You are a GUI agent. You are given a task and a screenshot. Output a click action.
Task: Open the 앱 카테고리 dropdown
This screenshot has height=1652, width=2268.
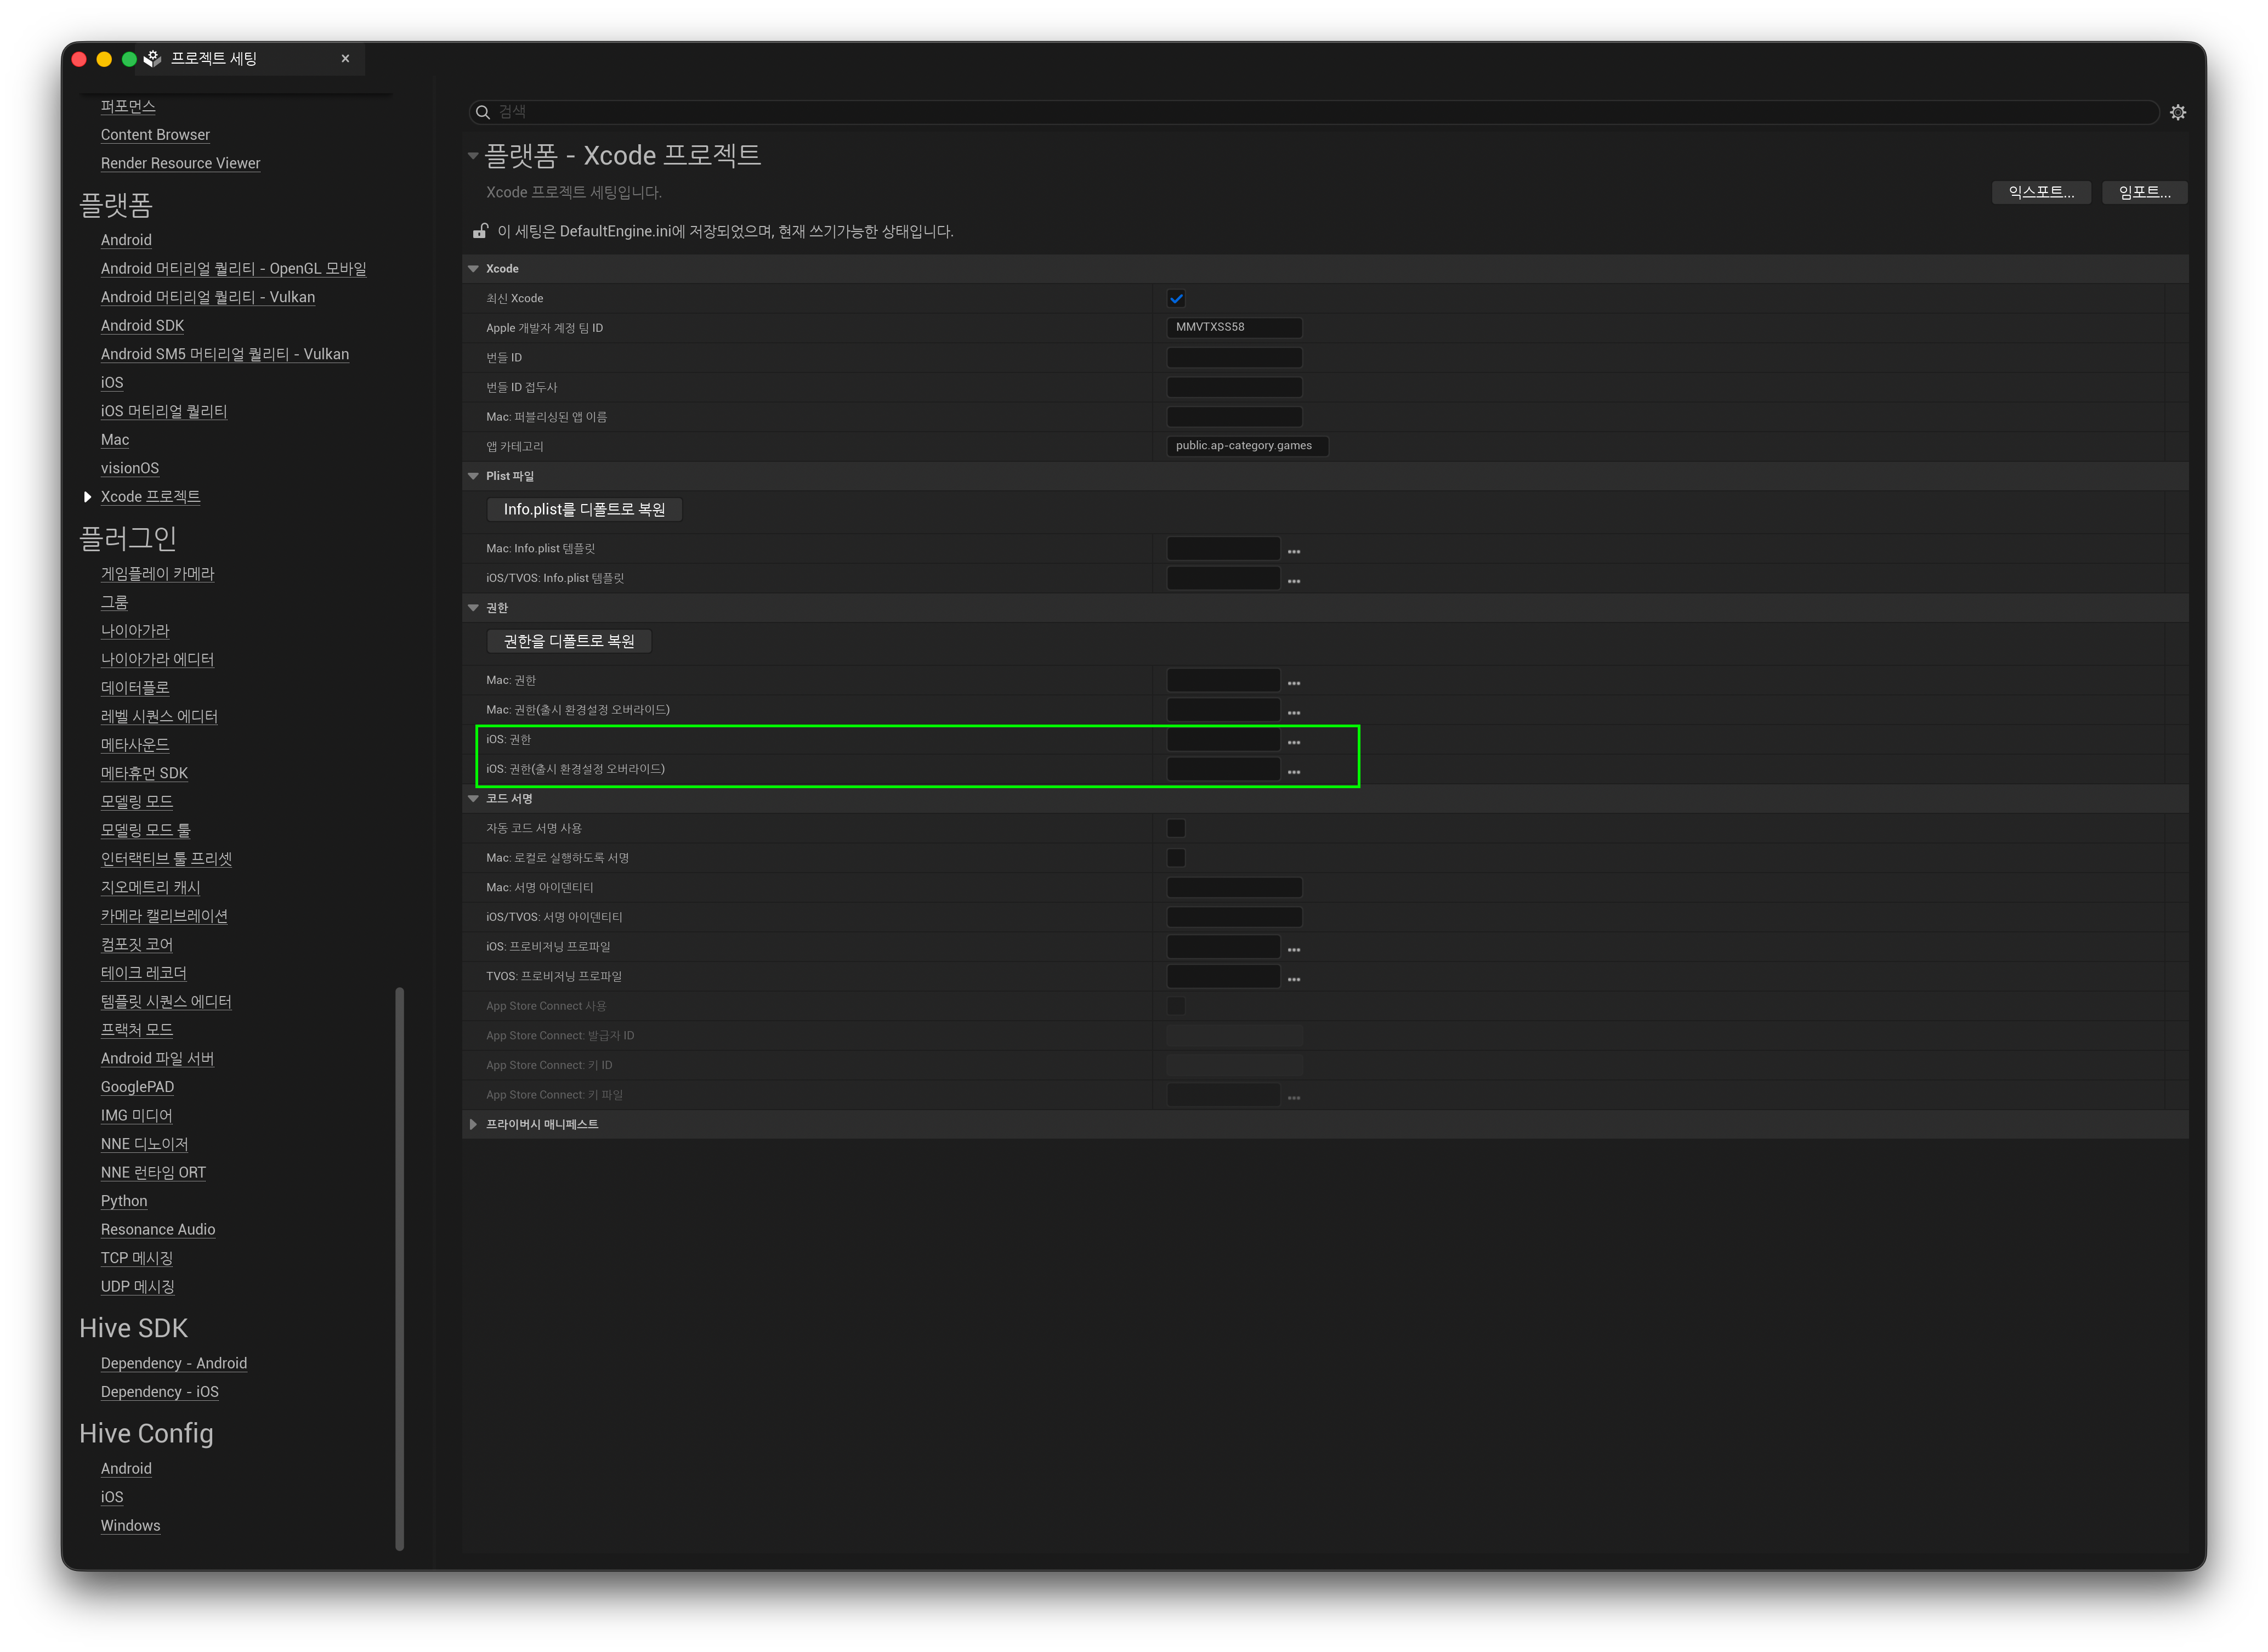(x=1246, y=446)
